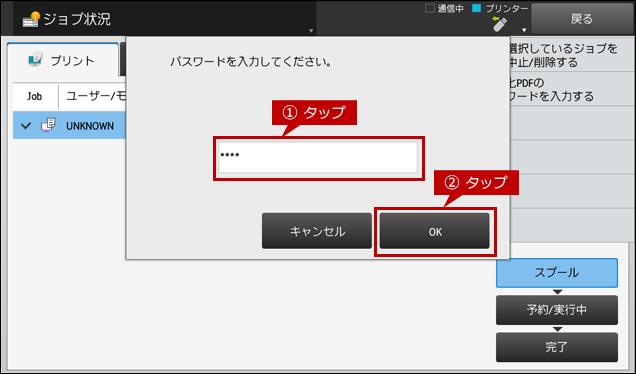636x374 pixels.
Task: Show 完了 jobs list
Action: (x=557, y=347)
